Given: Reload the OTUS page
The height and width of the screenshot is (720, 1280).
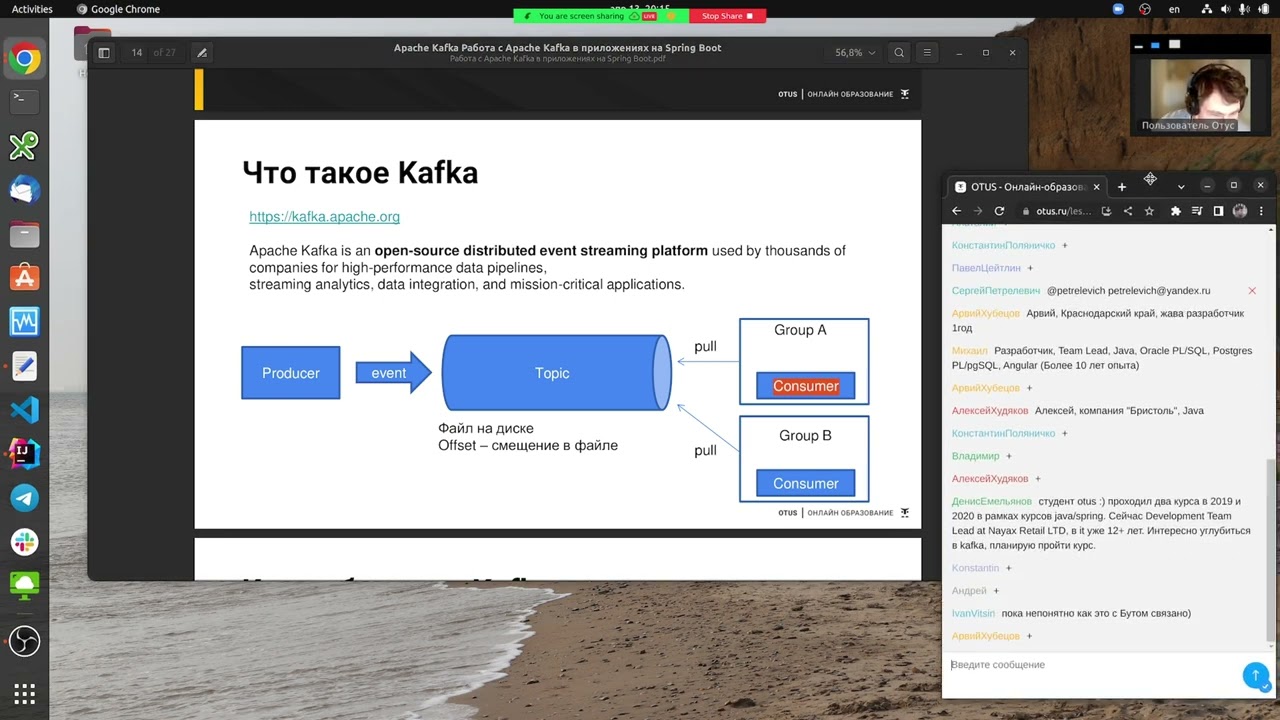Looking at the screenshot, I should (999, 211).
